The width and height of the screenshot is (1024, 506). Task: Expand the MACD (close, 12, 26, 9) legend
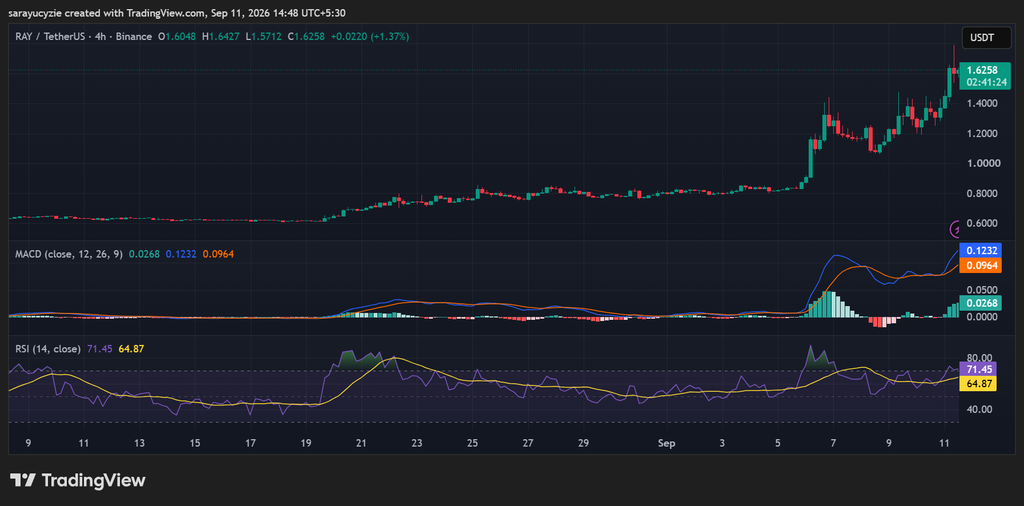pos(69,254)
